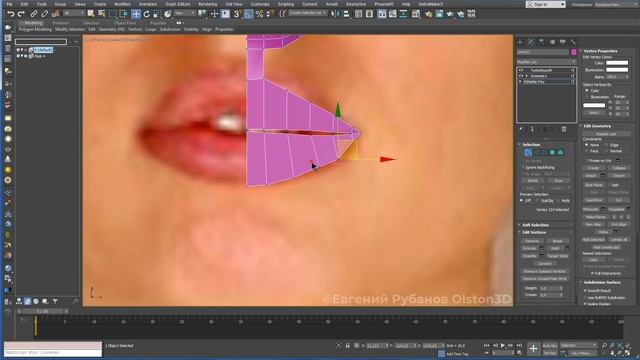Toggle the Angle Snap icon
Viewport: 640px width, 360px height.
248,14
